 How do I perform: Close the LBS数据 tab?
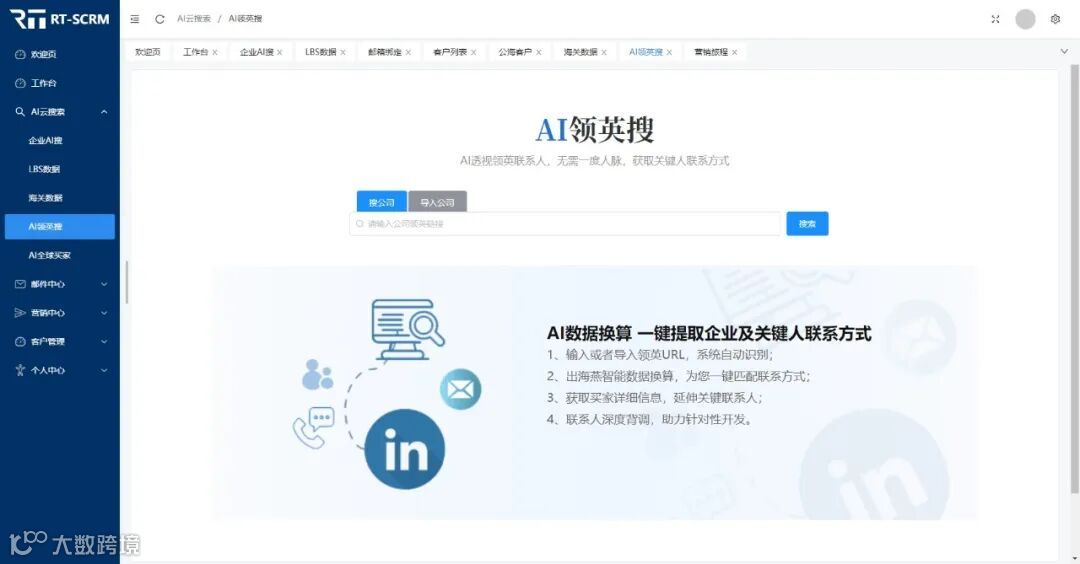pyautogui.click(x=343, y=52)
